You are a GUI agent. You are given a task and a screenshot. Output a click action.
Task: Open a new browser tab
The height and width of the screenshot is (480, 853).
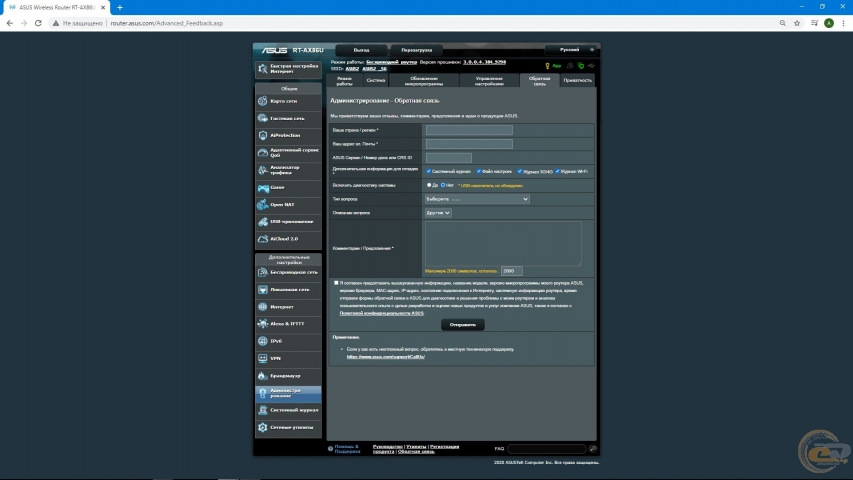(x=120, y=7)
